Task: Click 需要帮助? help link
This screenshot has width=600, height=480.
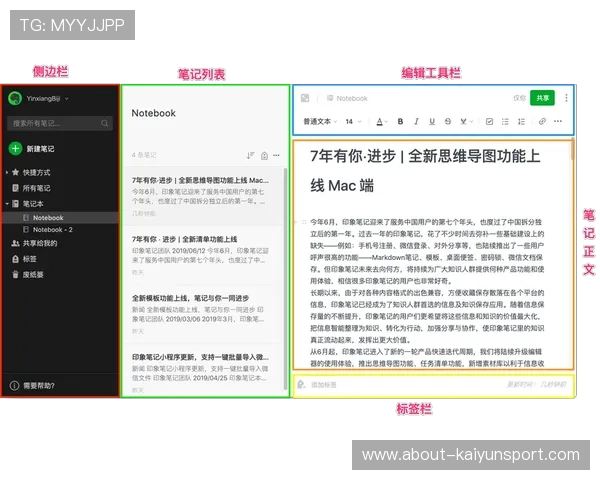Action: [x=39, y=385]
